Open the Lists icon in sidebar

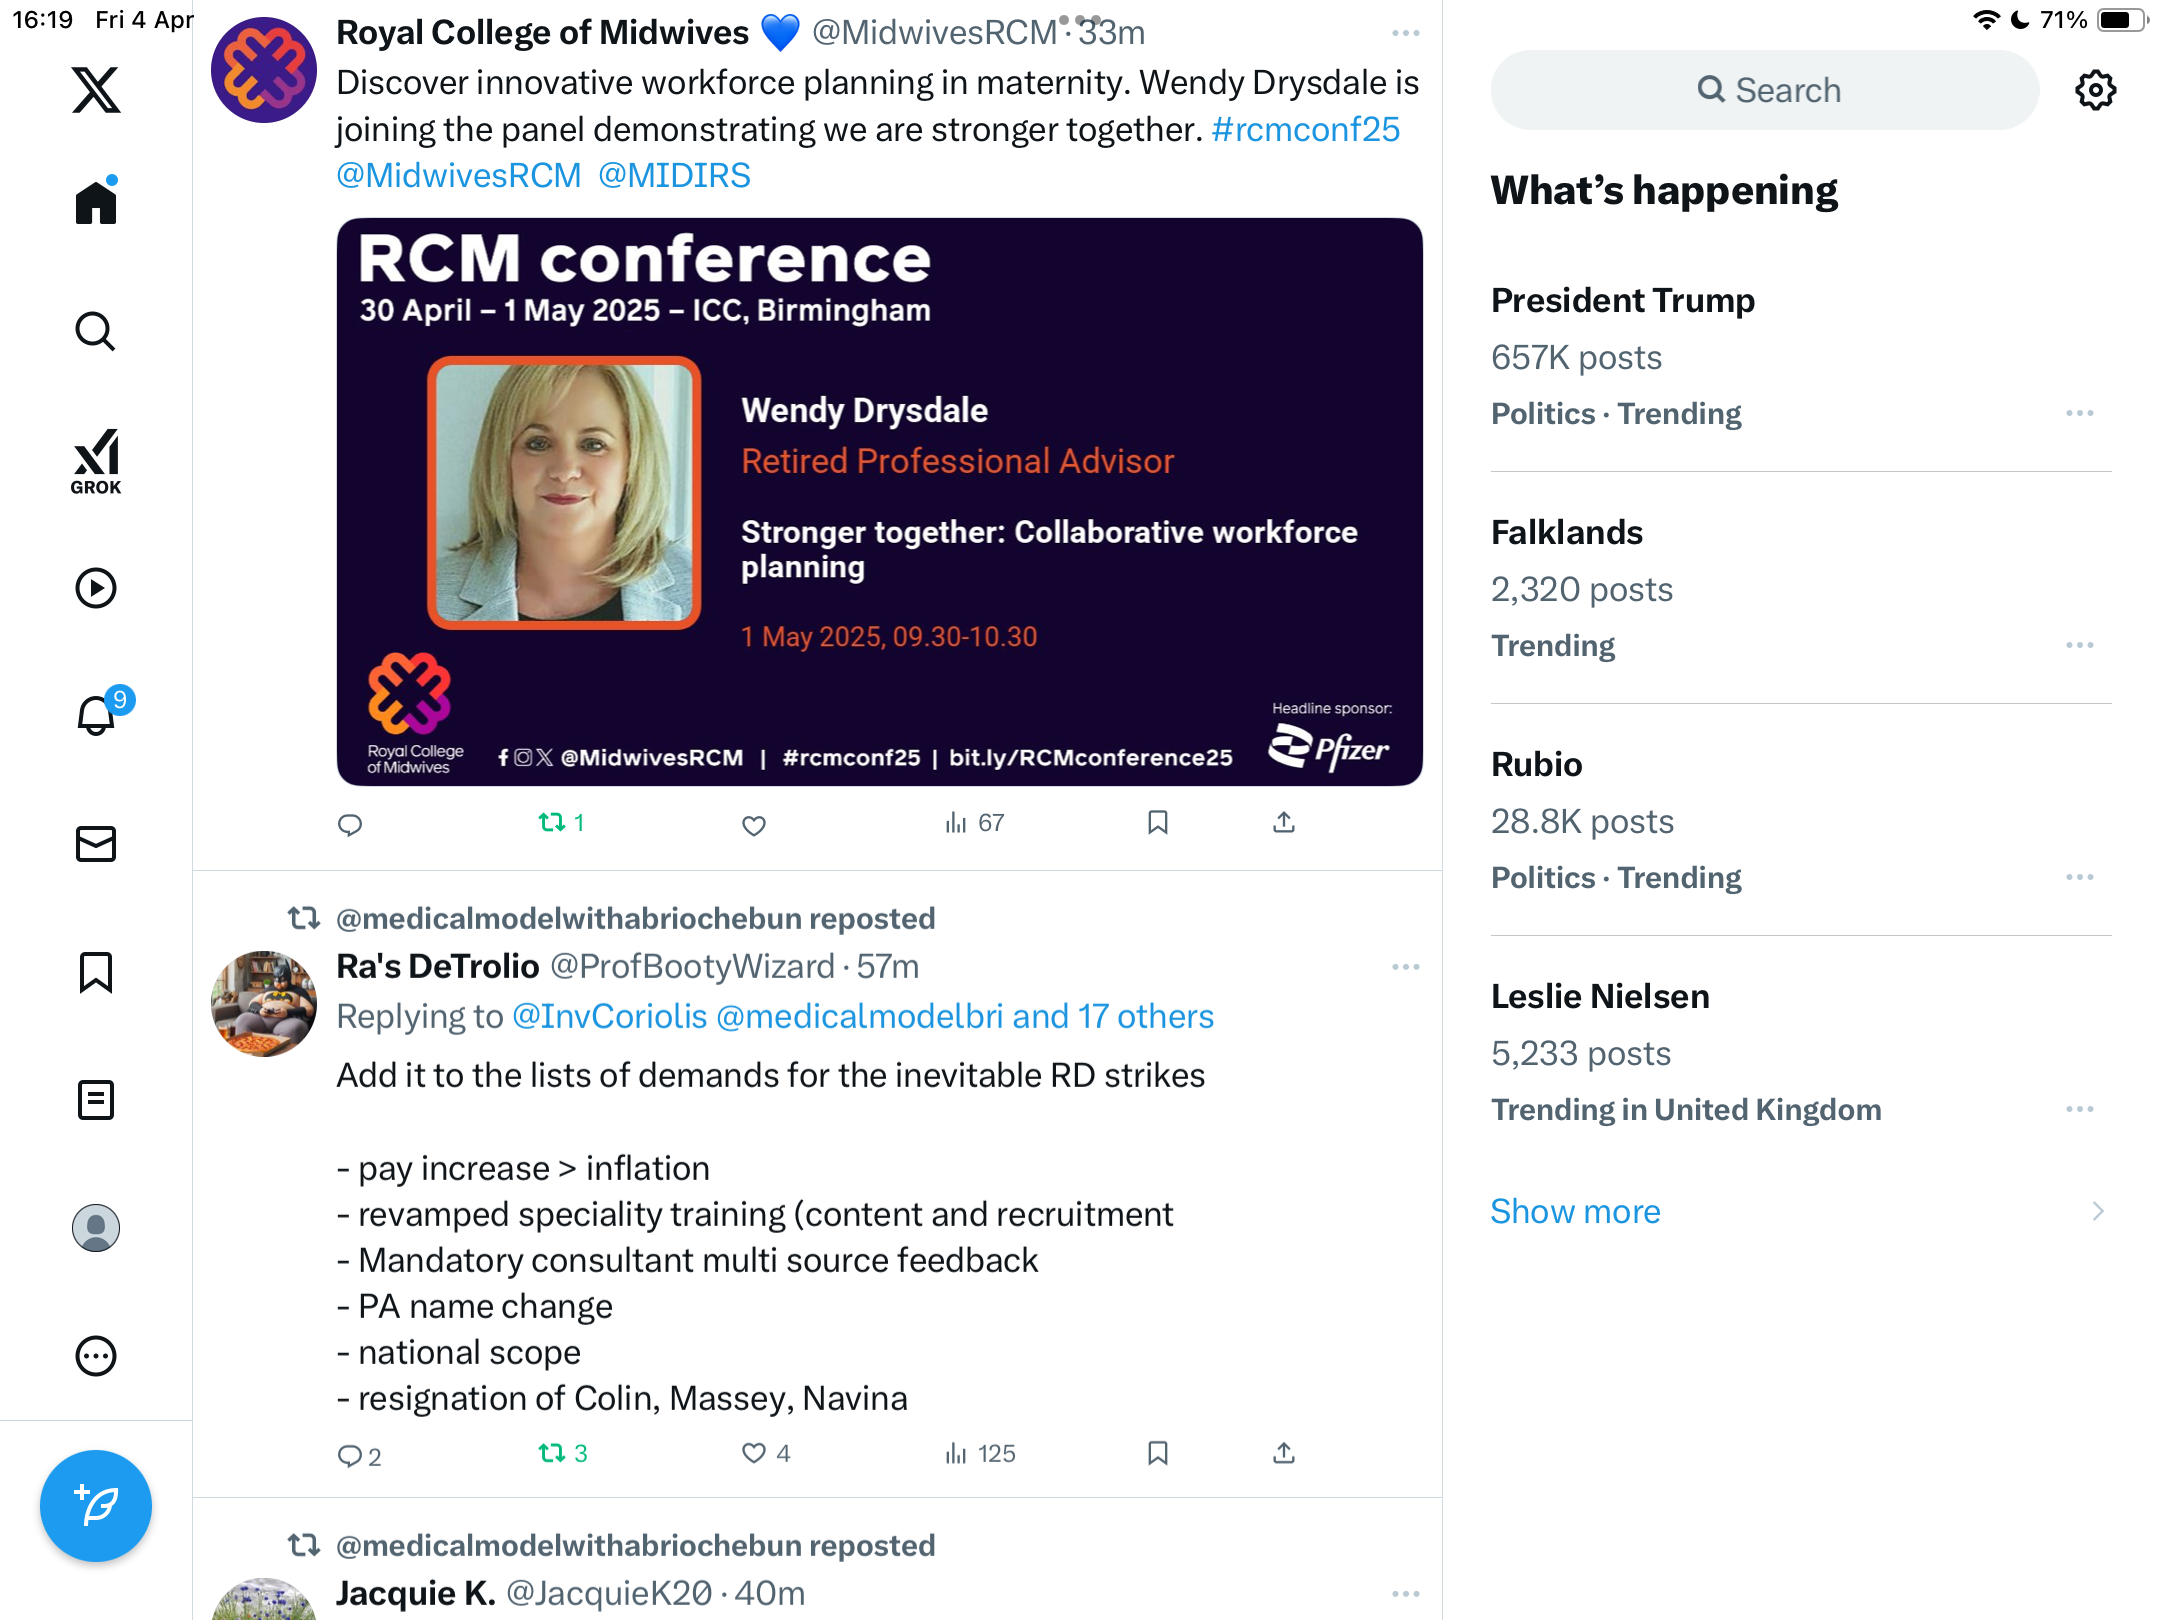96,1100
